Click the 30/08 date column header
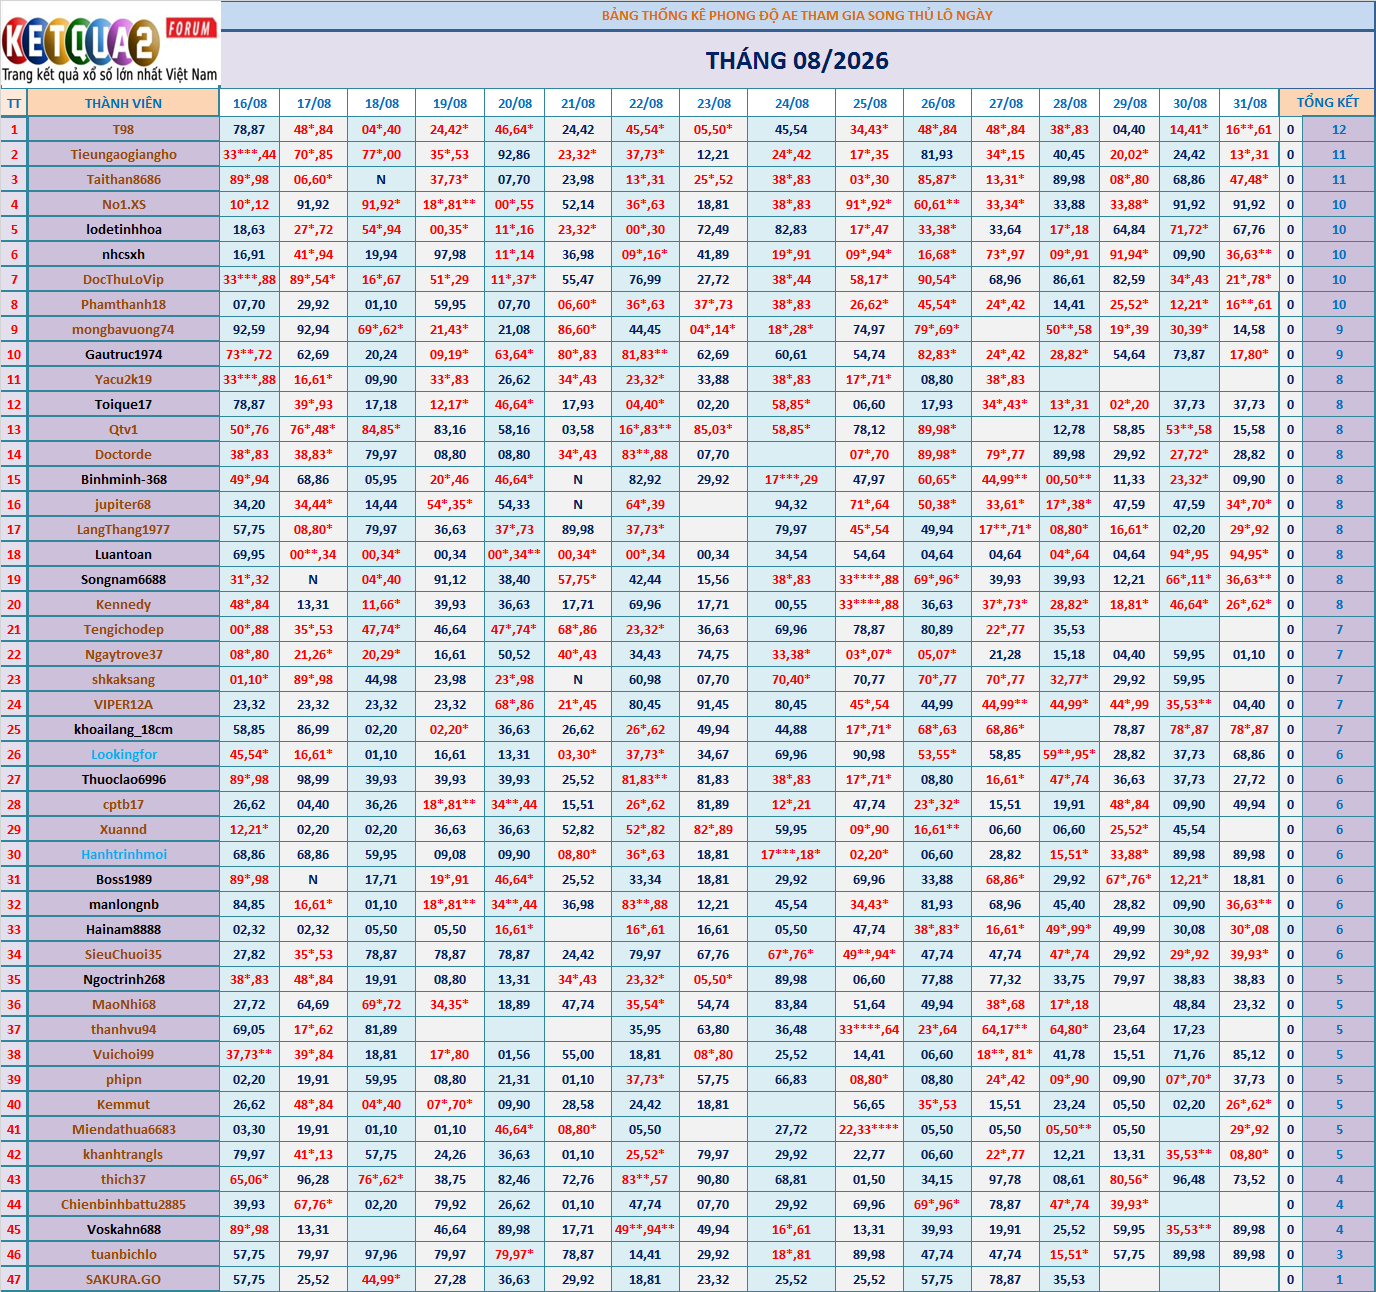 1189,103
